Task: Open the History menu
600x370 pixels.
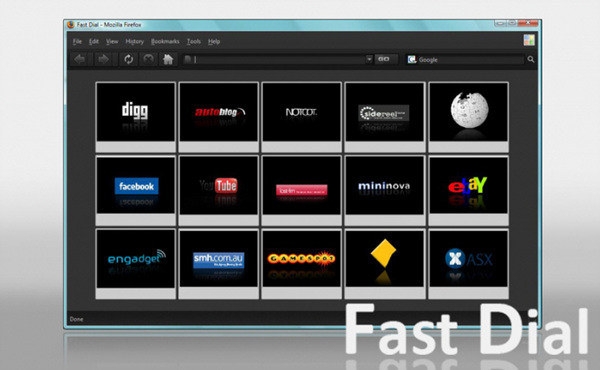Action: 135,41
